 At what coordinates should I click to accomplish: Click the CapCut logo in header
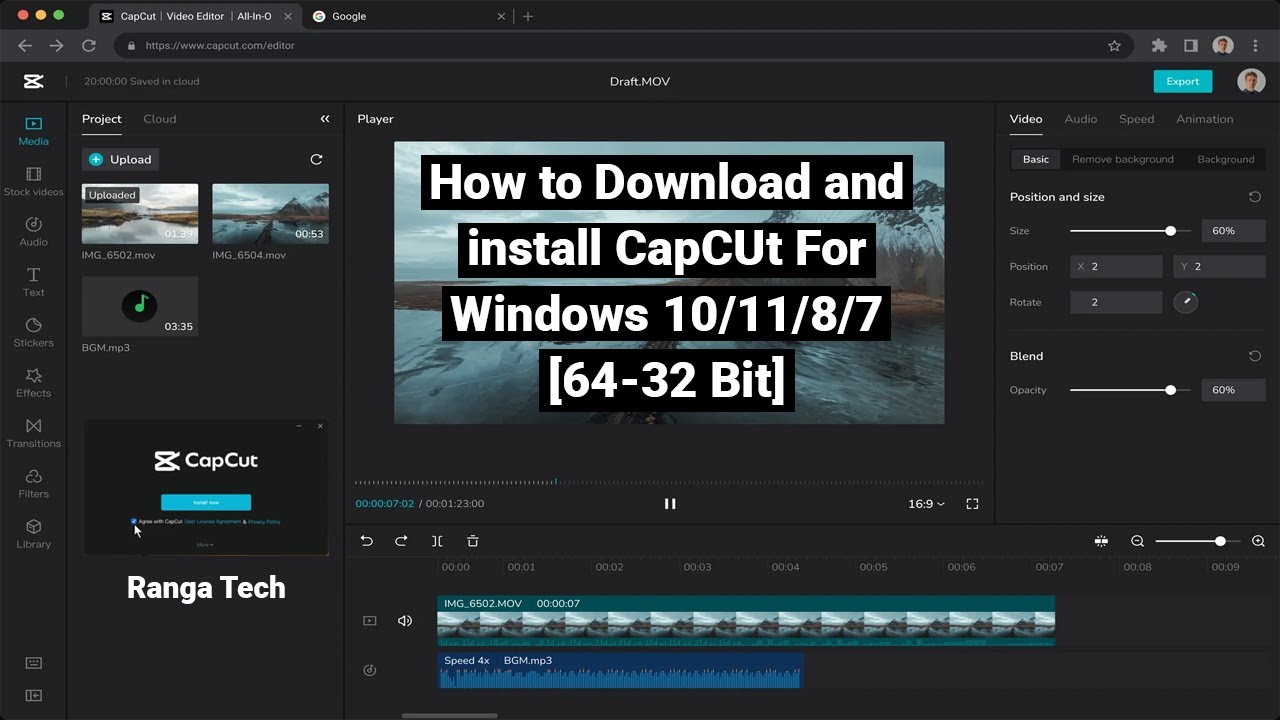tap(33, 81)
